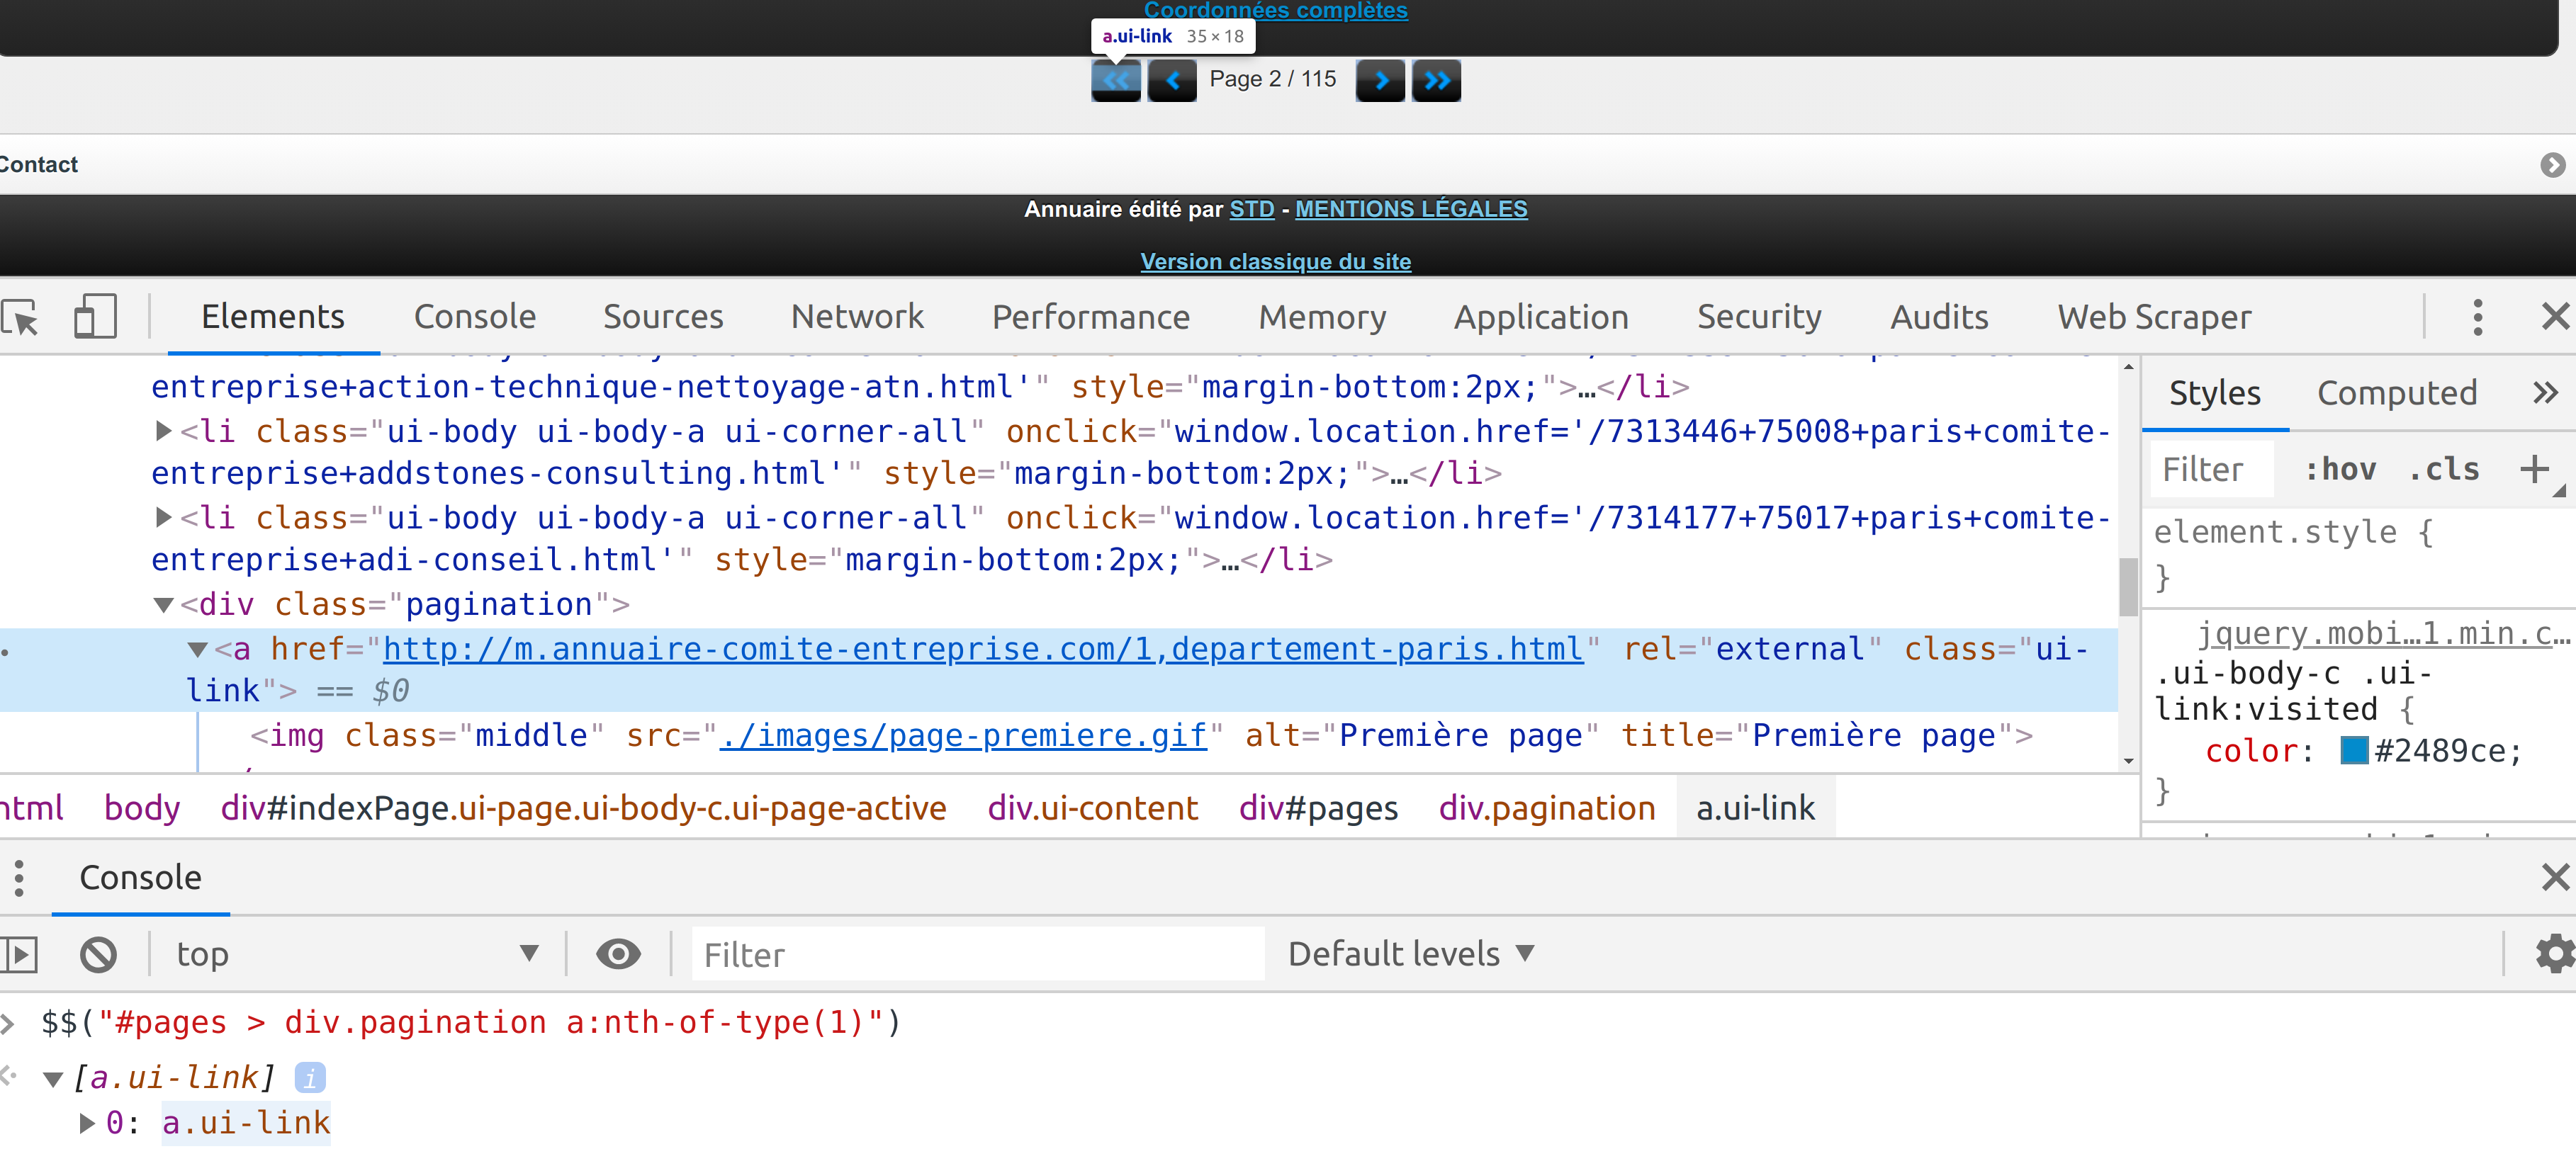2576x1149 pixels.
Task: Open the departement-paris.html href link
Action: pos(983,649)
